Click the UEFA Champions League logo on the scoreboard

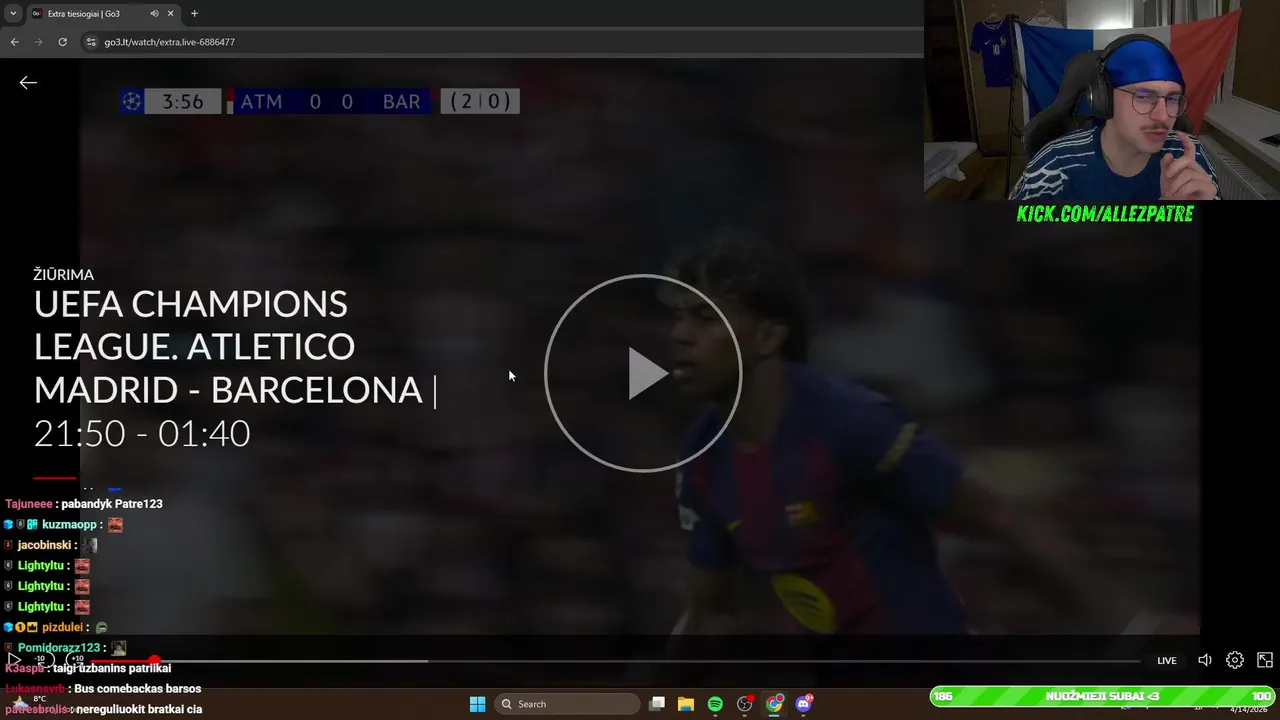point(132,101)
